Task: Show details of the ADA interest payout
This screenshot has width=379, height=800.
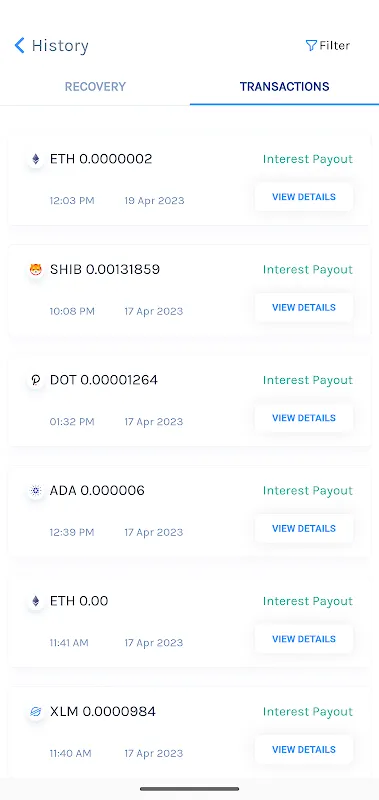Action: click(x=304, y=529)
